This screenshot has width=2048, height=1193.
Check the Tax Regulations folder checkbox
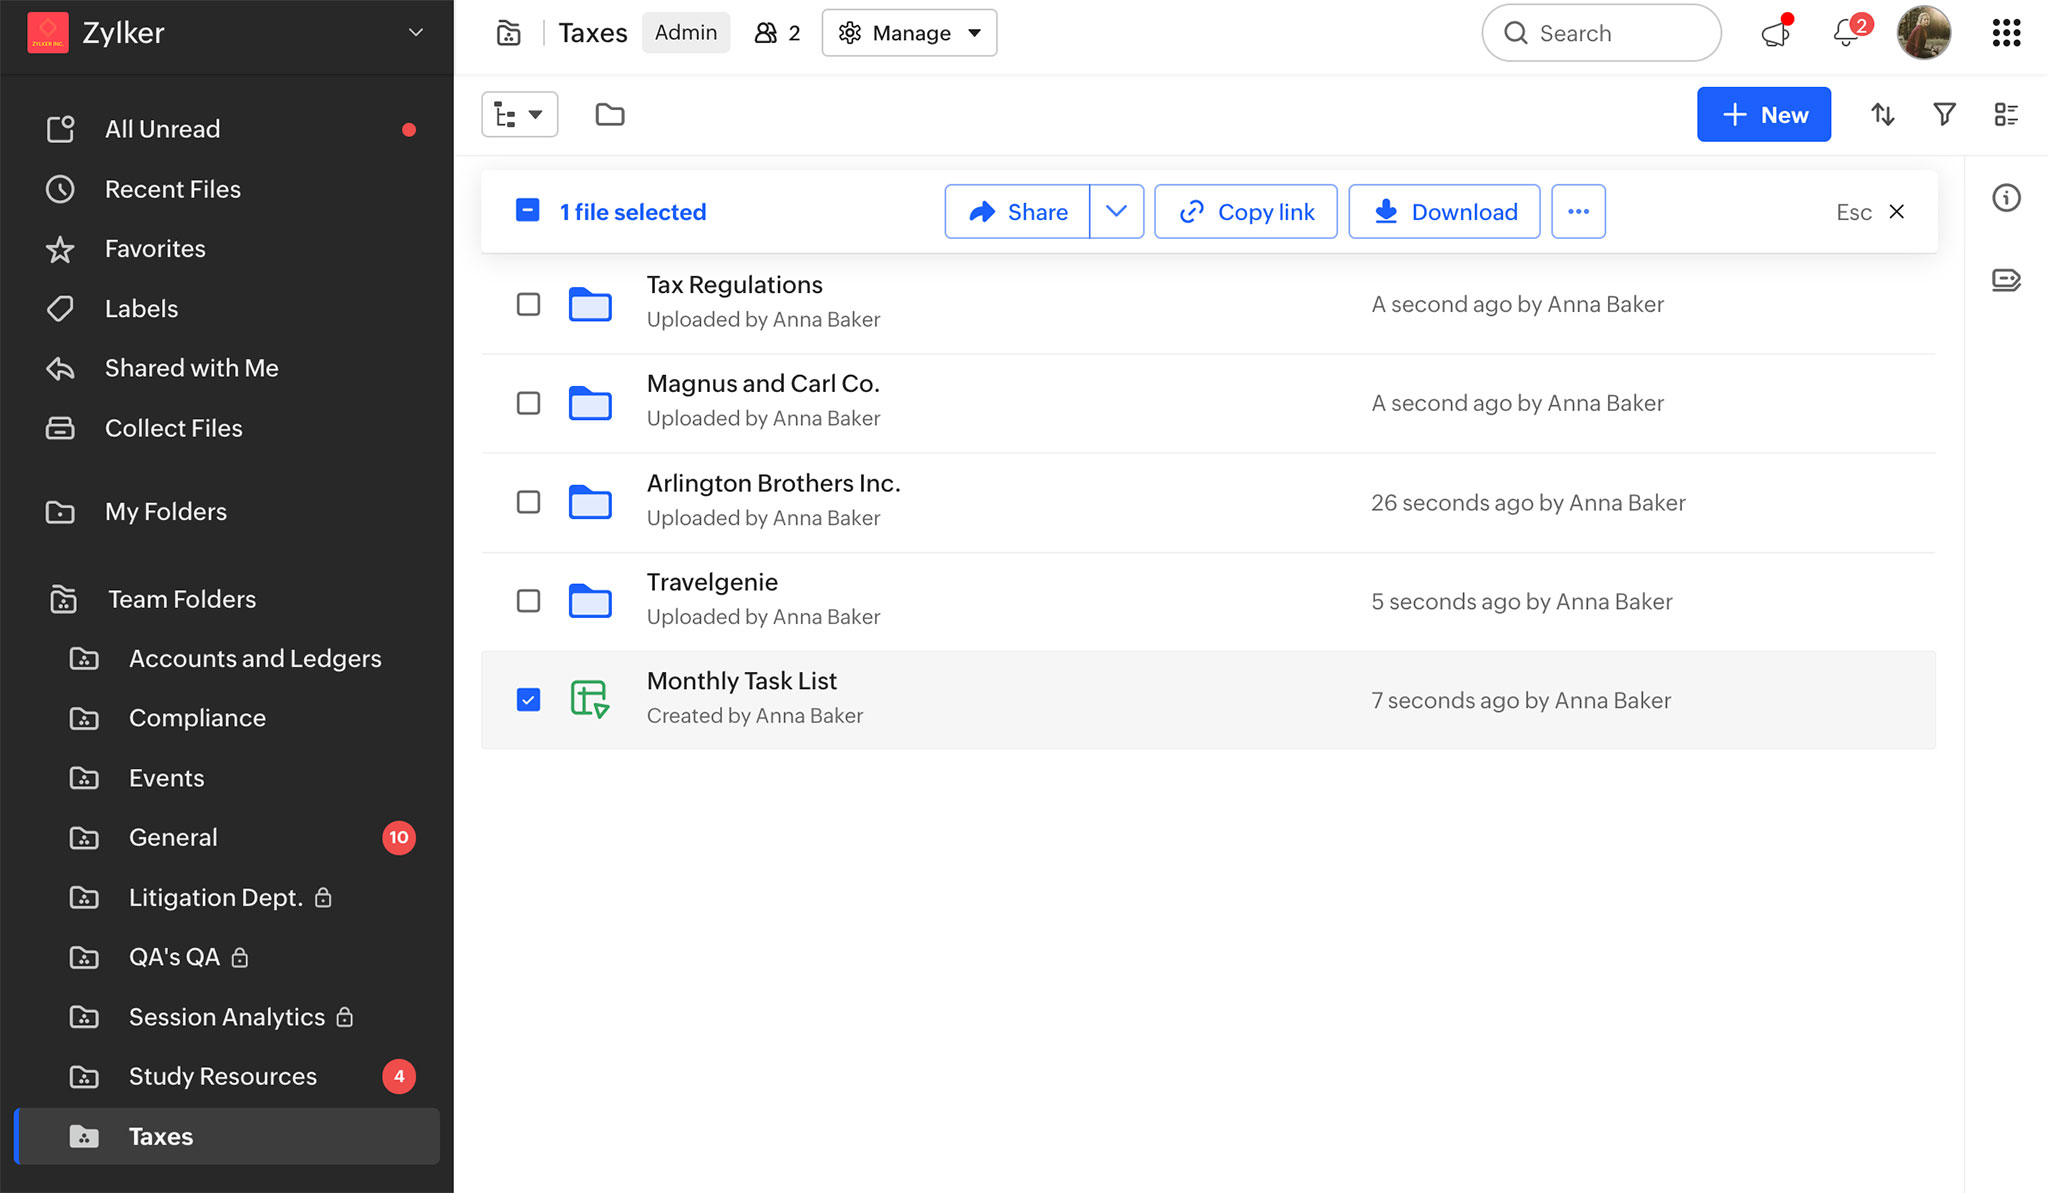[528, 304]
